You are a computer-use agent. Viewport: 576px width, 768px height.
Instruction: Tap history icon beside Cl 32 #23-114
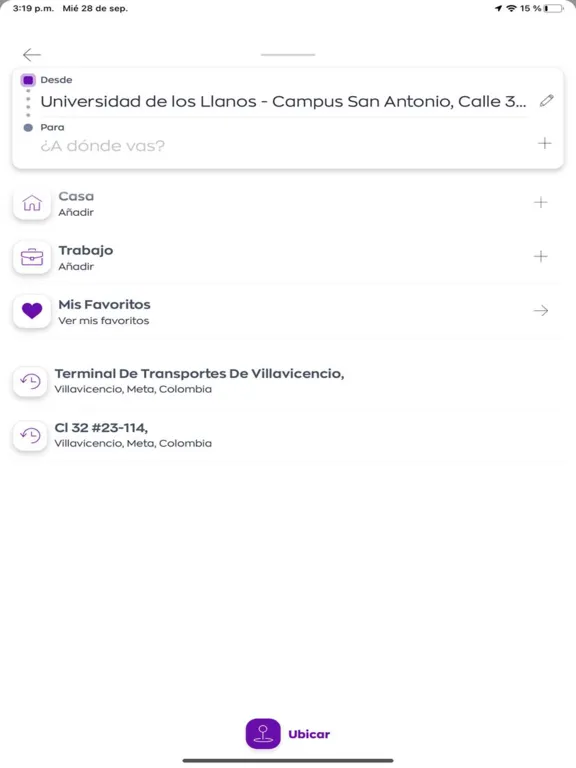(30, 435)
